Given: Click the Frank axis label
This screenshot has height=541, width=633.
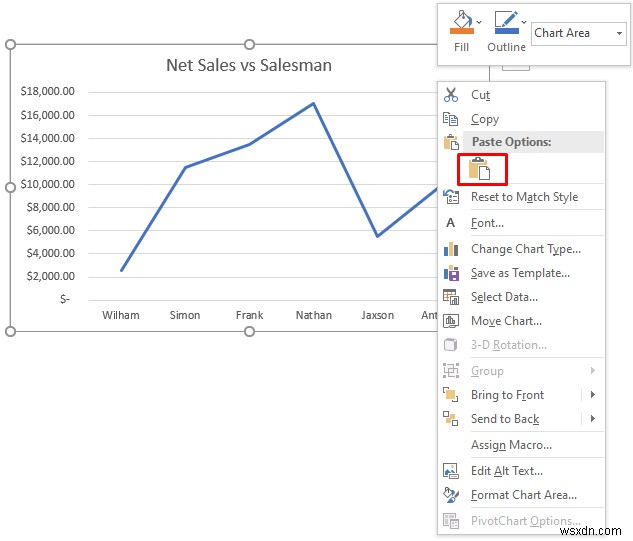Looking at the screenshot, I should pos(249,315).
